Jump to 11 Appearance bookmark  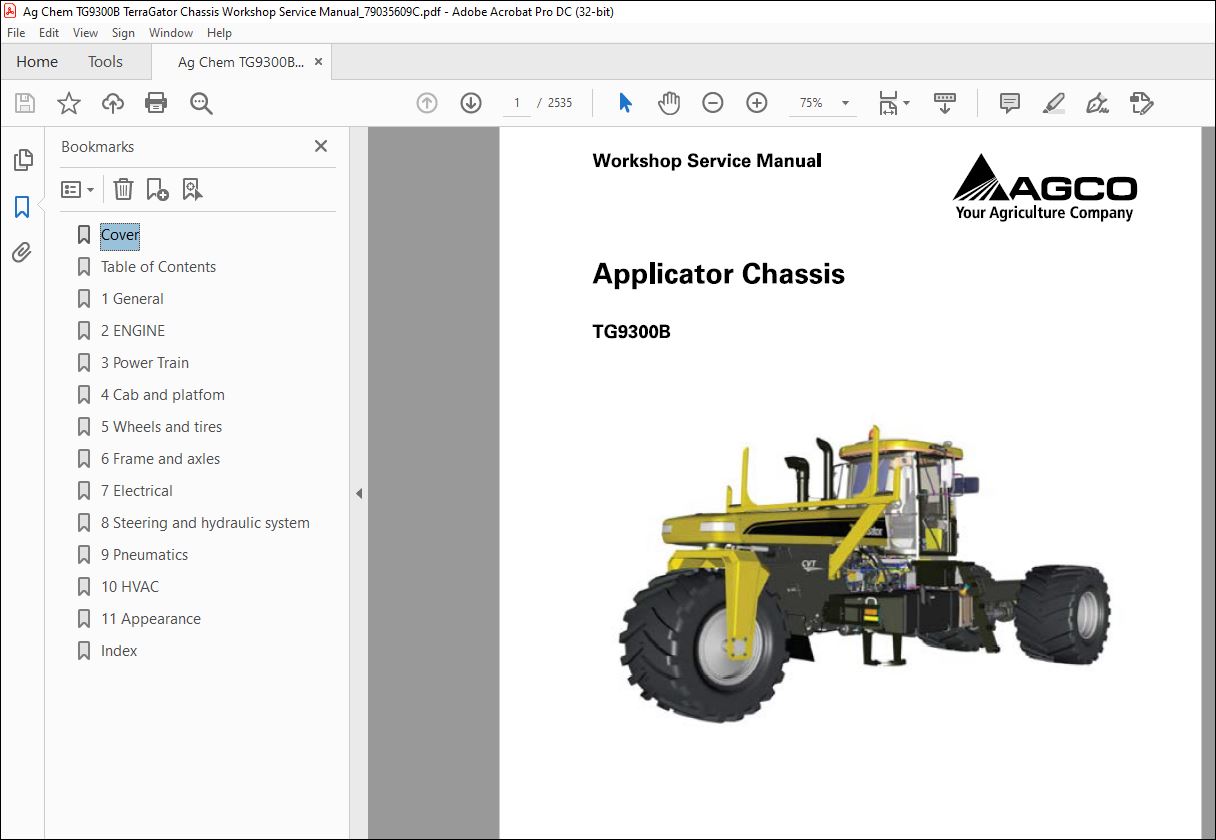[x=151, y=619]
